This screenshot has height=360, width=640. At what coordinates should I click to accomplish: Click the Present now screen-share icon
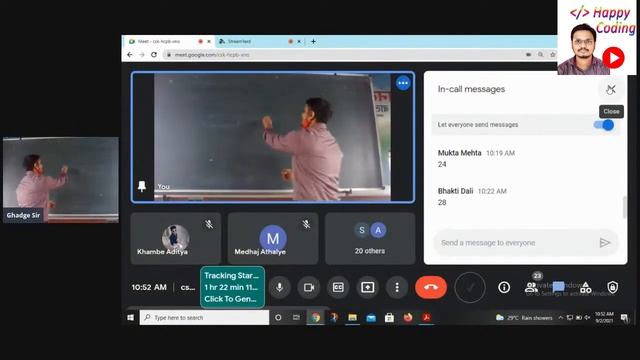(x=367, y=287)
